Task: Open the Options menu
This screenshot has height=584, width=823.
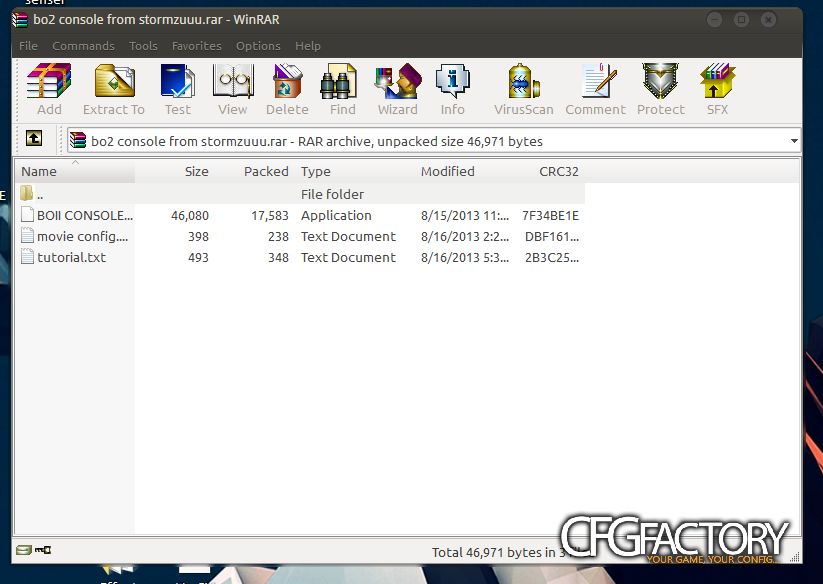Action: click(x=258, y=46)
